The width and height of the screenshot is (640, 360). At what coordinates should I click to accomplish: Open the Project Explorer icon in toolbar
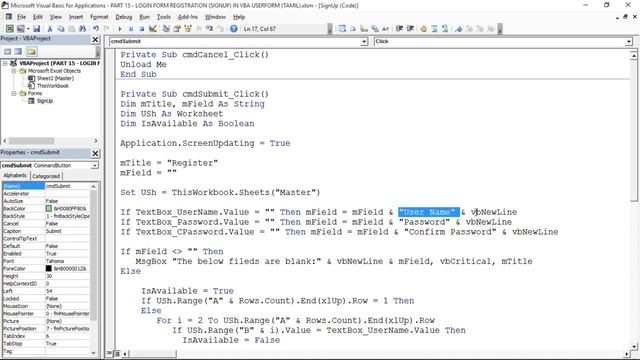[x=166, y=29]
